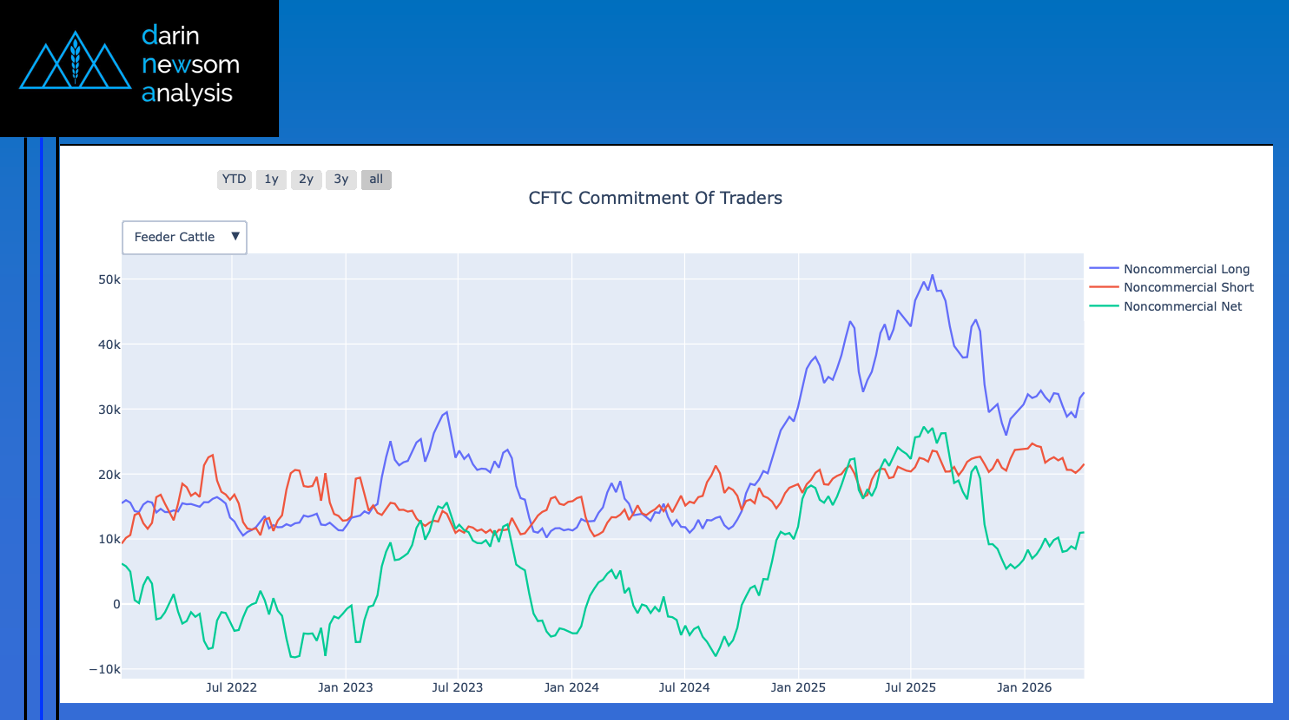Viewport: 1289px width, 720px height.
Task: Click the −10k y-axis label
Action: [104, 669]
